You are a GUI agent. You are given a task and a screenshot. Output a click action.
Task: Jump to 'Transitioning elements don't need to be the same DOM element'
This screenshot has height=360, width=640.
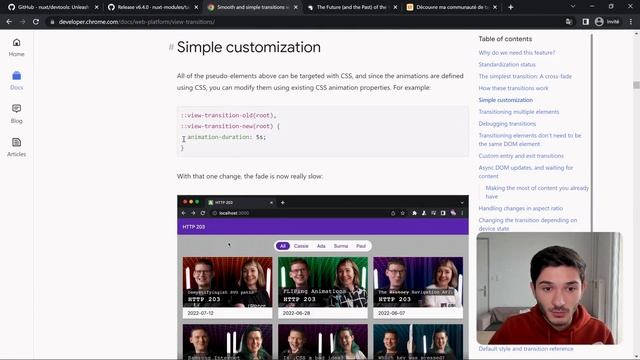coord(530,140)
